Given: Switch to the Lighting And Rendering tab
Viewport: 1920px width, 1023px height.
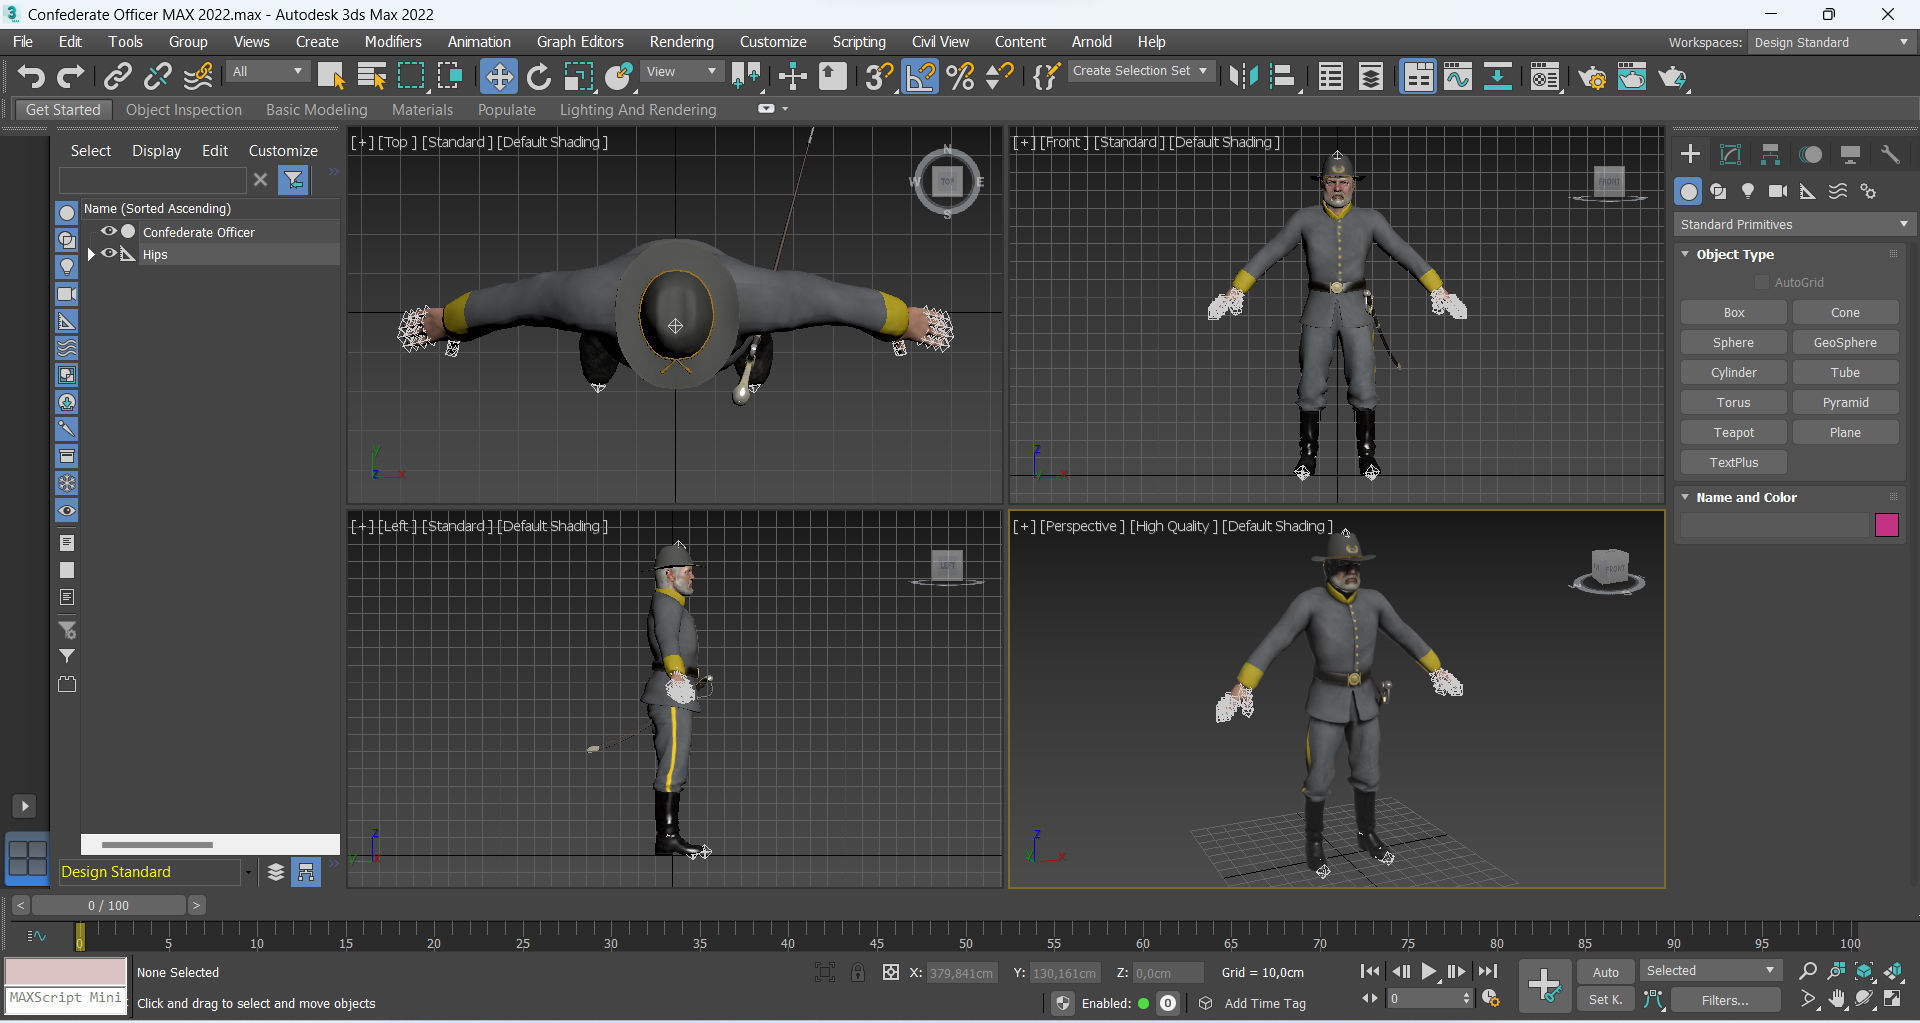Looking at the screenshot, I should tap(638, 110).
